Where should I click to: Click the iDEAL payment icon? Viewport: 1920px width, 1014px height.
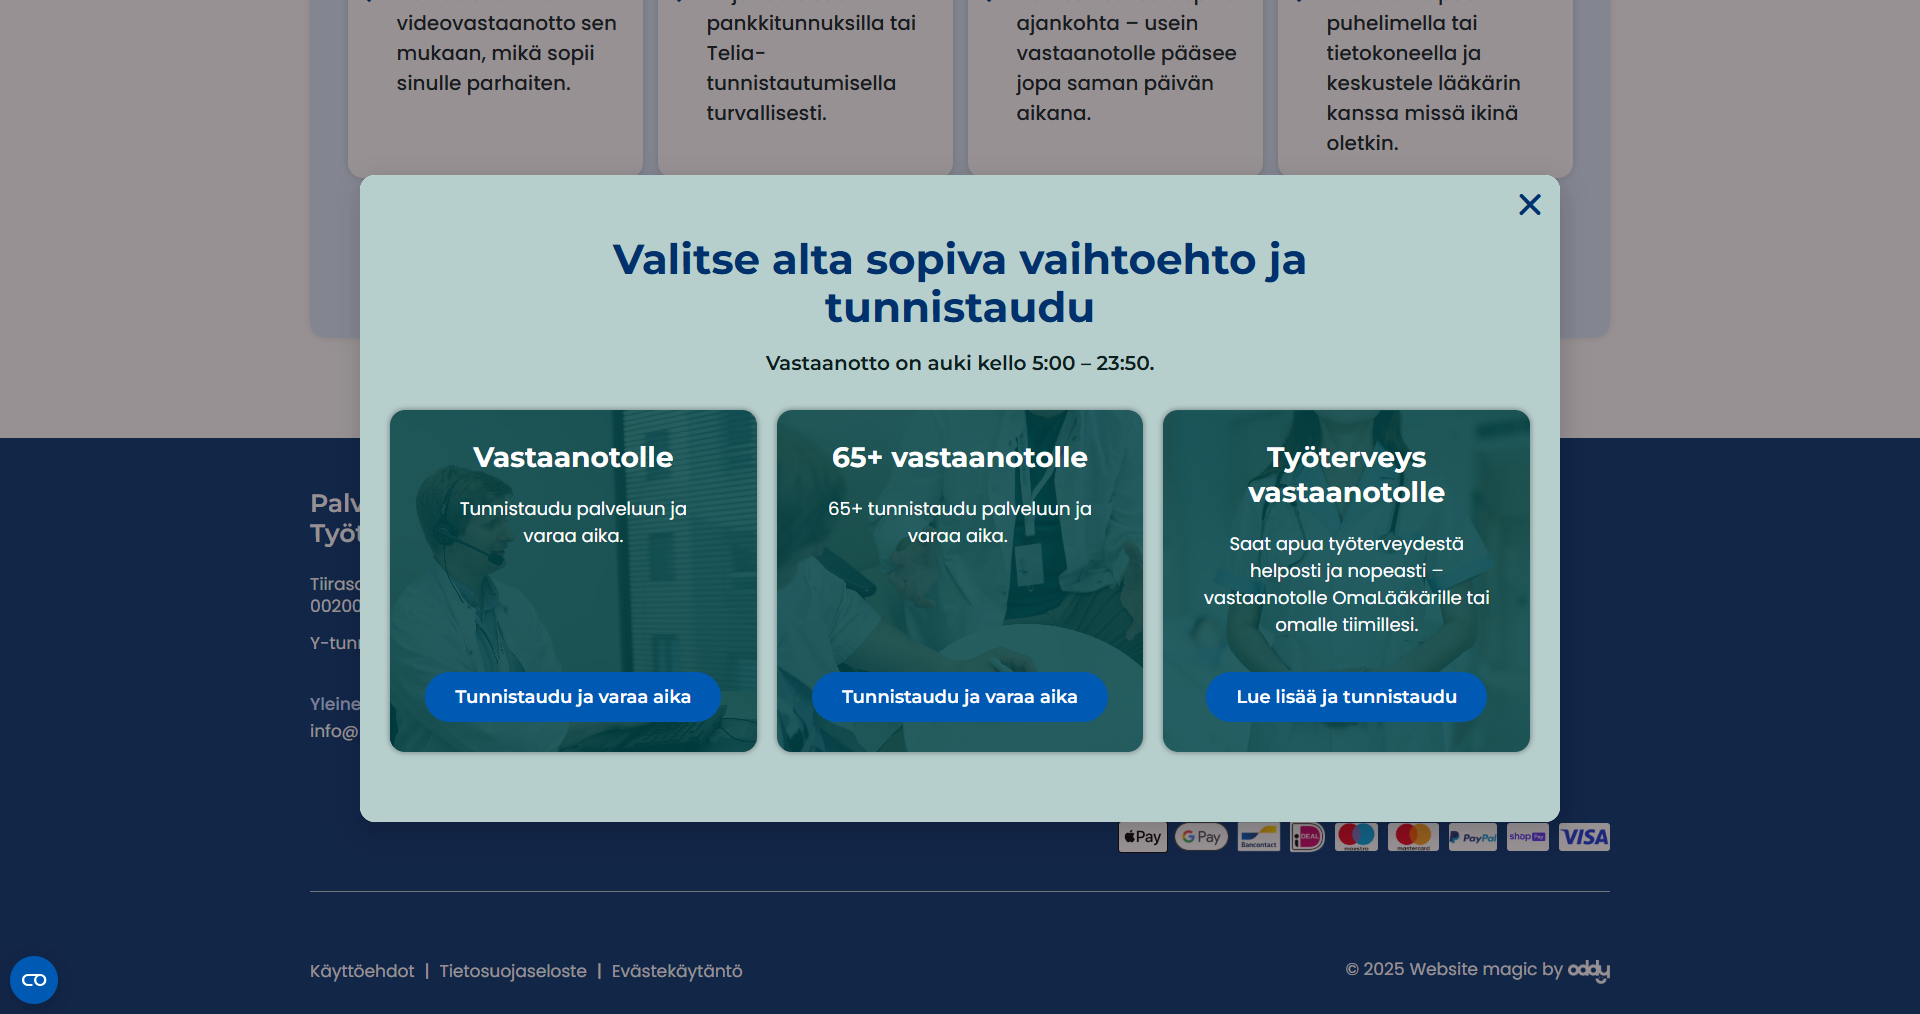(x=1307, y=837)
